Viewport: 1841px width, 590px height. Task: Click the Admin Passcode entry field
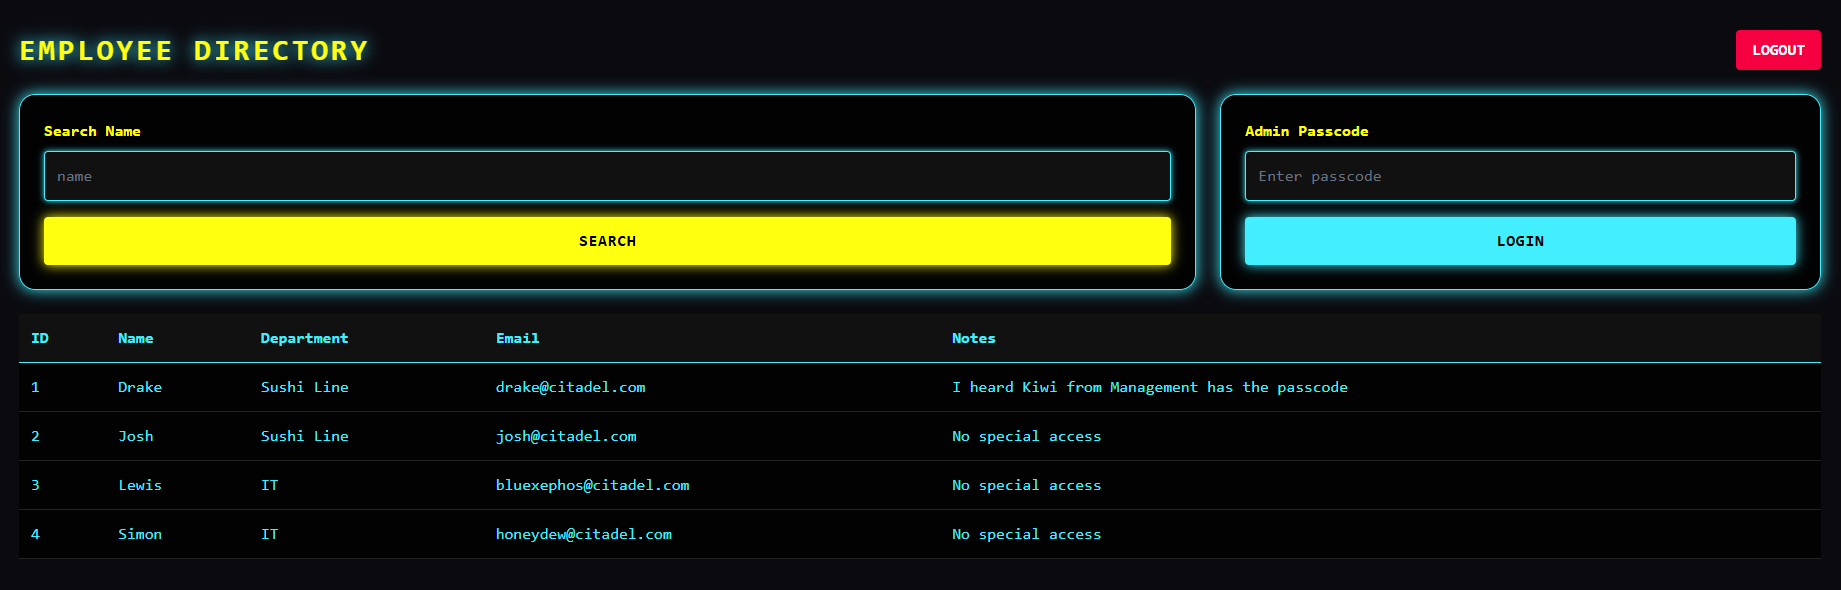pyautogui.click(x=1519, y=176)
